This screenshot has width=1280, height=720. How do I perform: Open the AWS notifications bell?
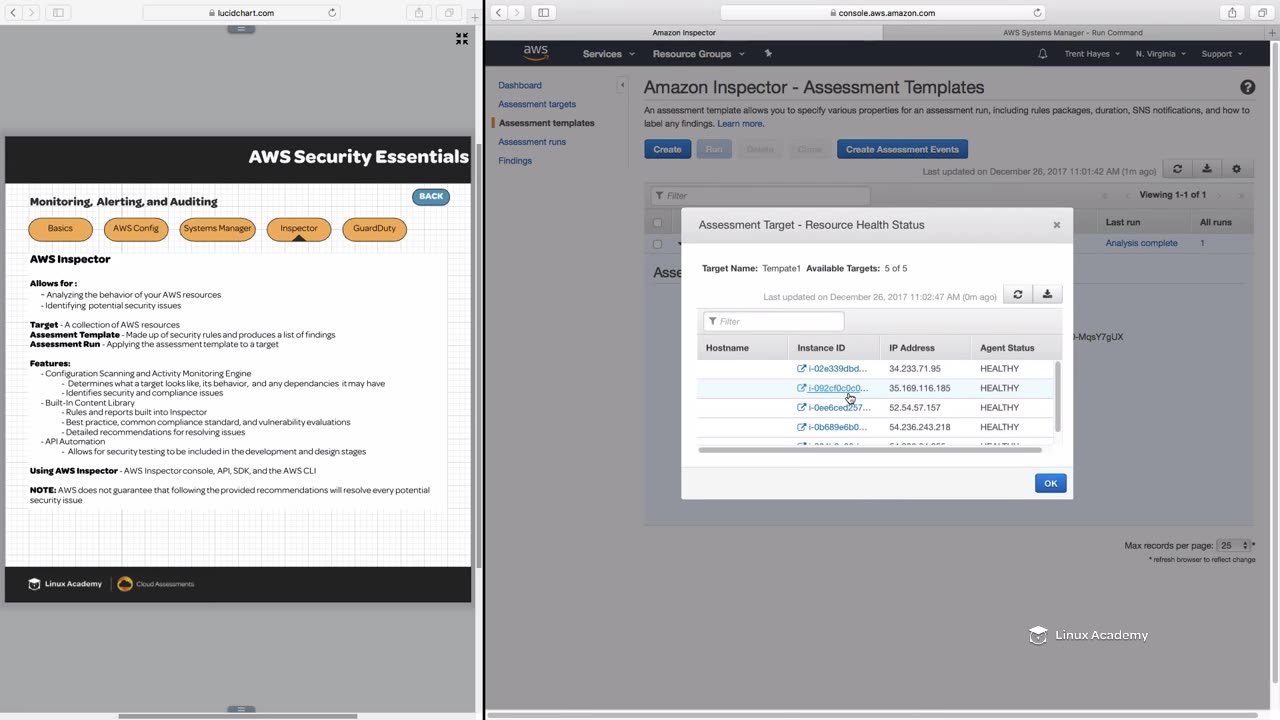pos(1043,54)
